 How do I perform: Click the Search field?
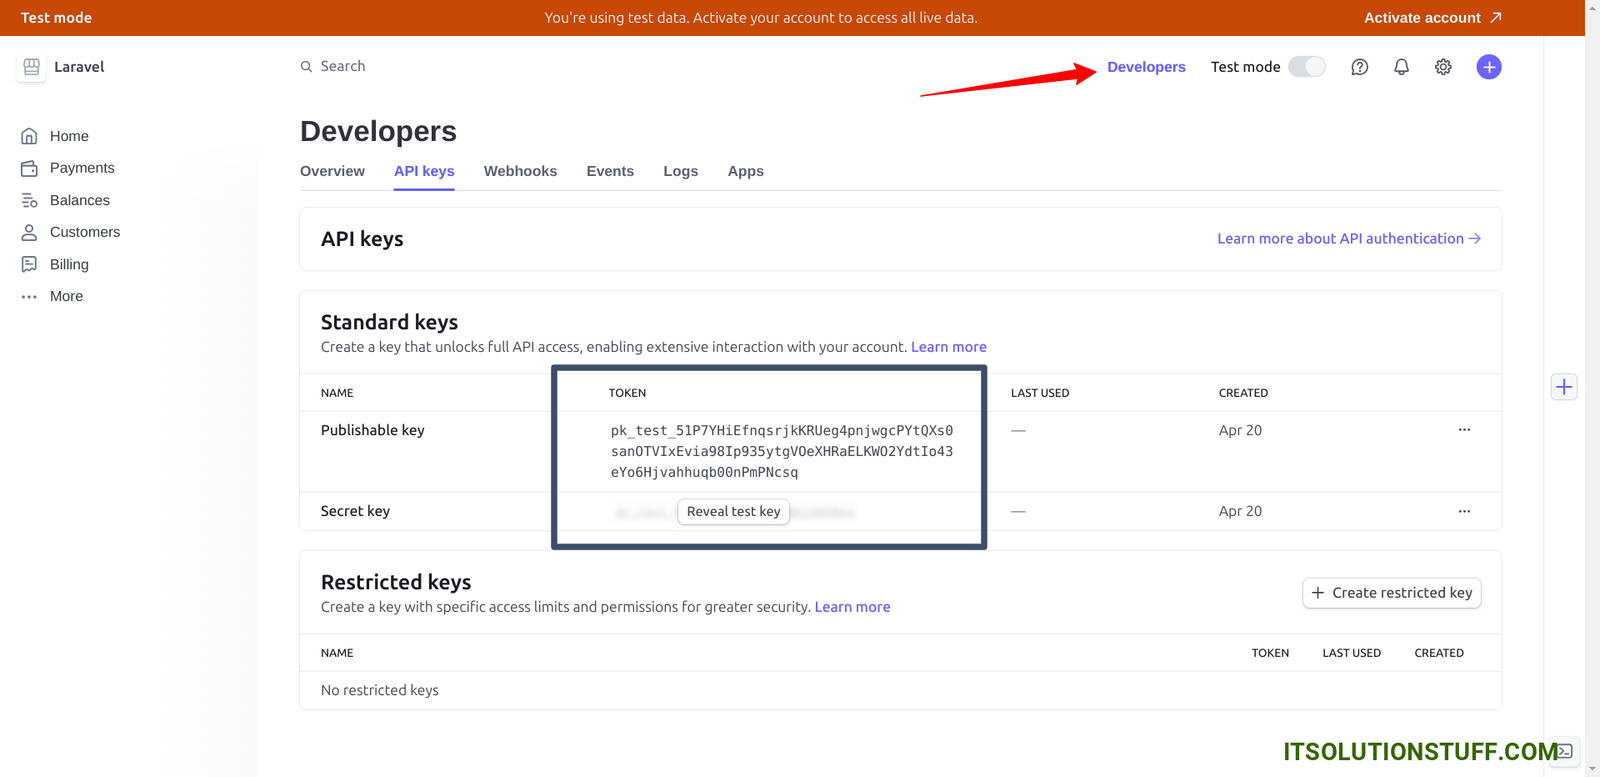click(343, 66)
